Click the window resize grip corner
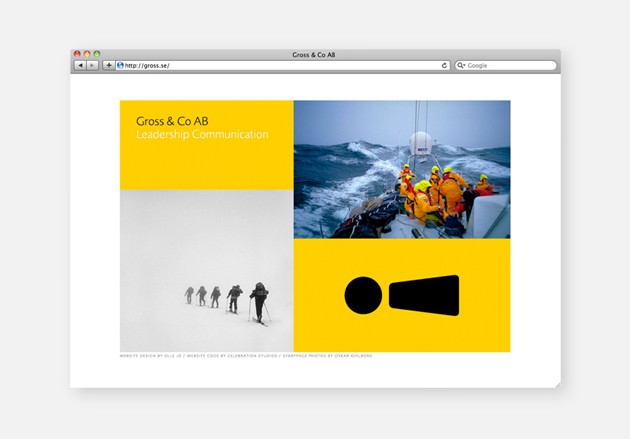This screenshot has height=439, width=630. pyautogui.click(x=557, y=385)
